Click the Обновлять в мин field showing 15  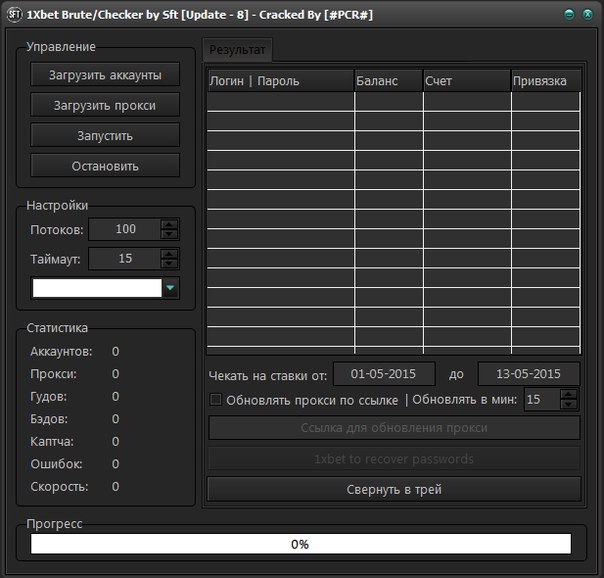(x=542, y=400)
